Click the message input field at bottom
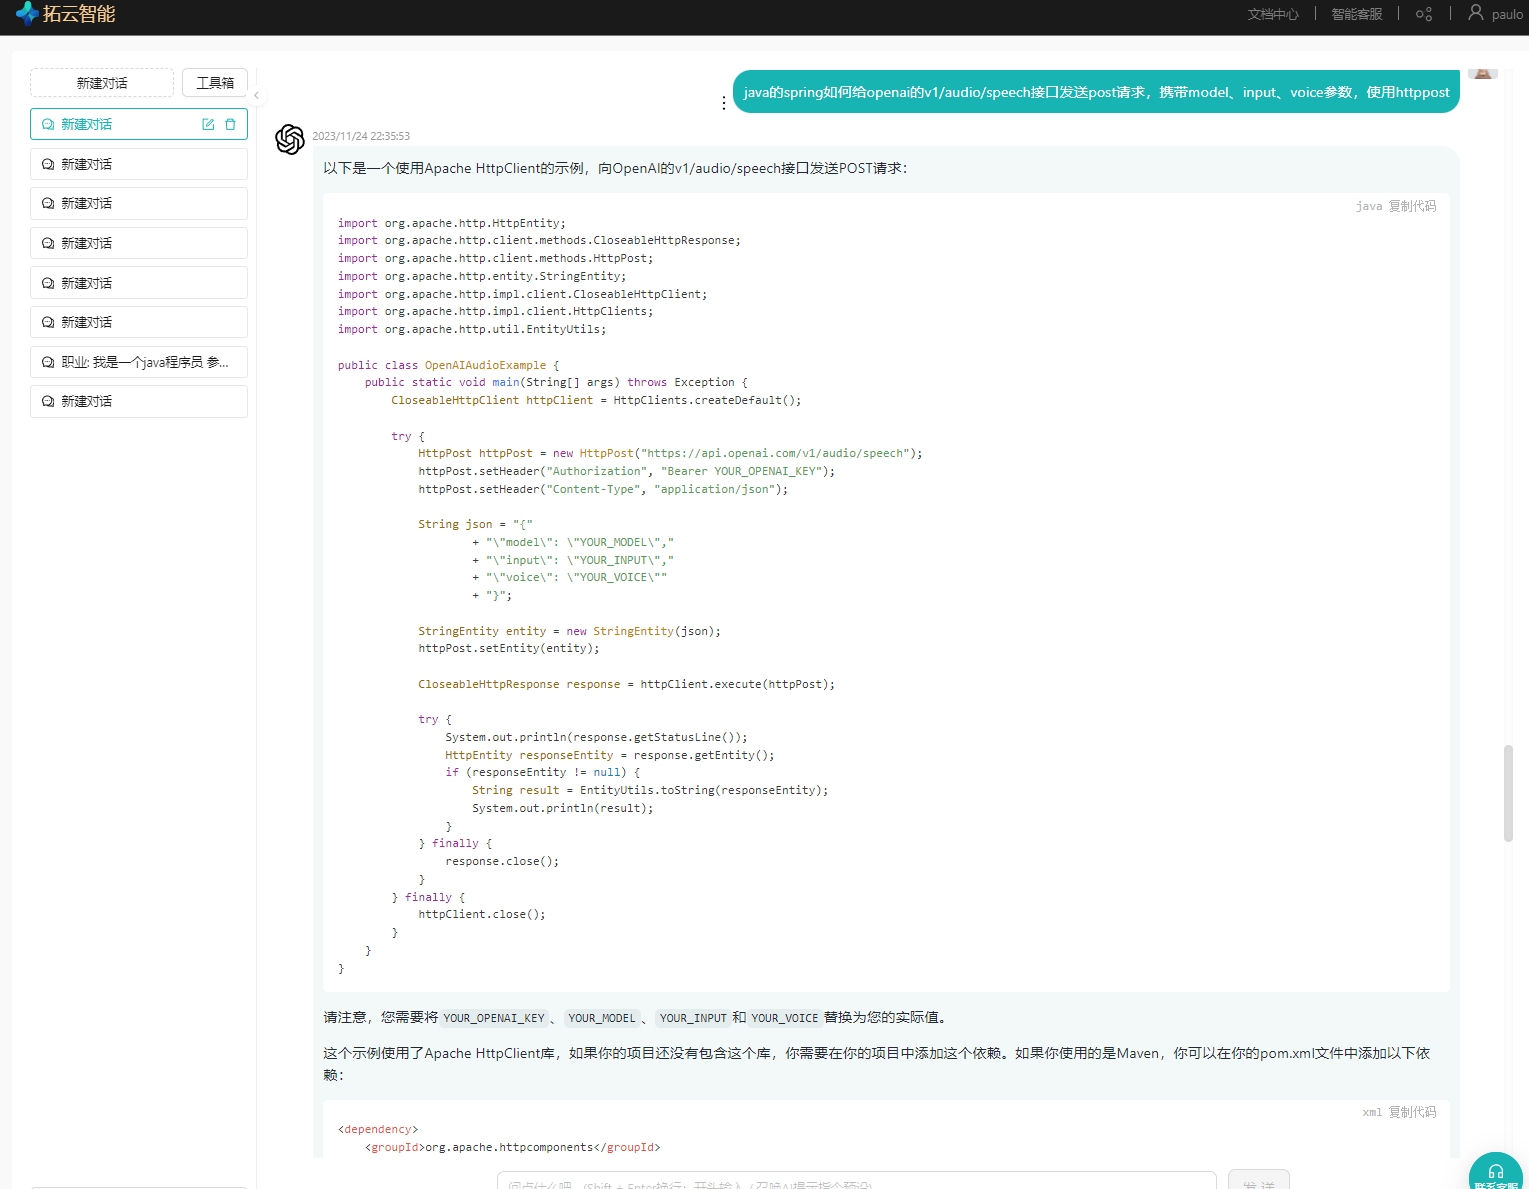This screenshot has height=1189, width=1529. [x=856, y=1181]
